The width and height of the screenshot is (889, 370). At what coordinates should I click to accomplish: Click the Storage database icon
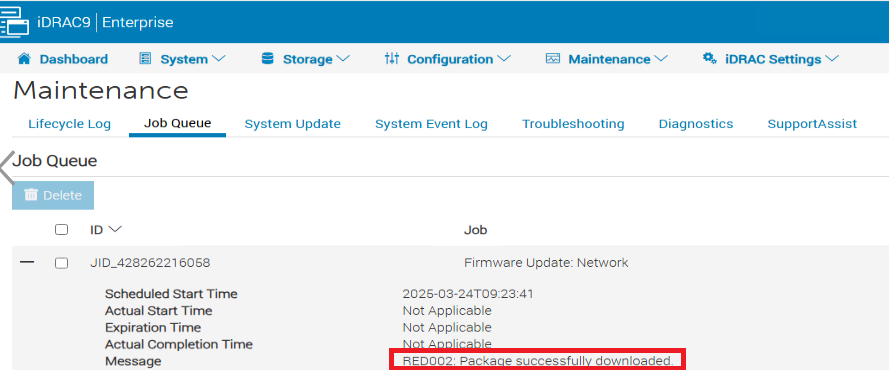(268, 59)
